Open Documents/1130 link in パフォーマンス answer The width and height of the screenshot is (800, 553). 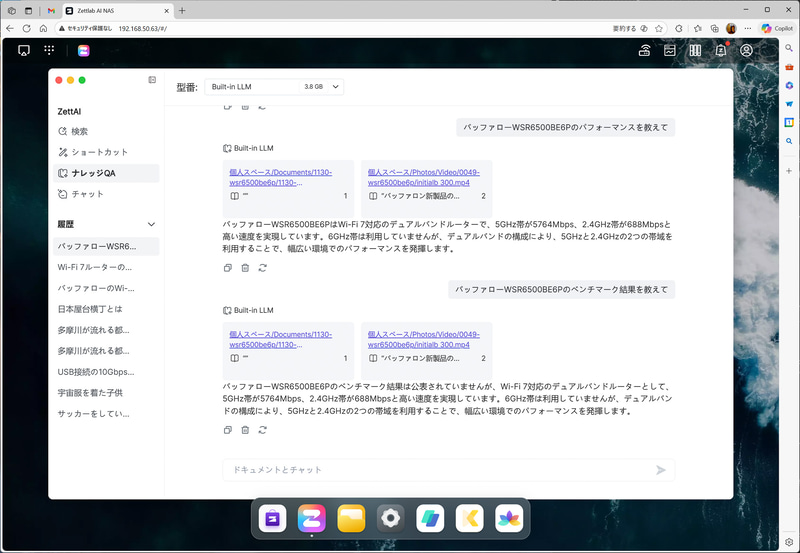(281, 178)
